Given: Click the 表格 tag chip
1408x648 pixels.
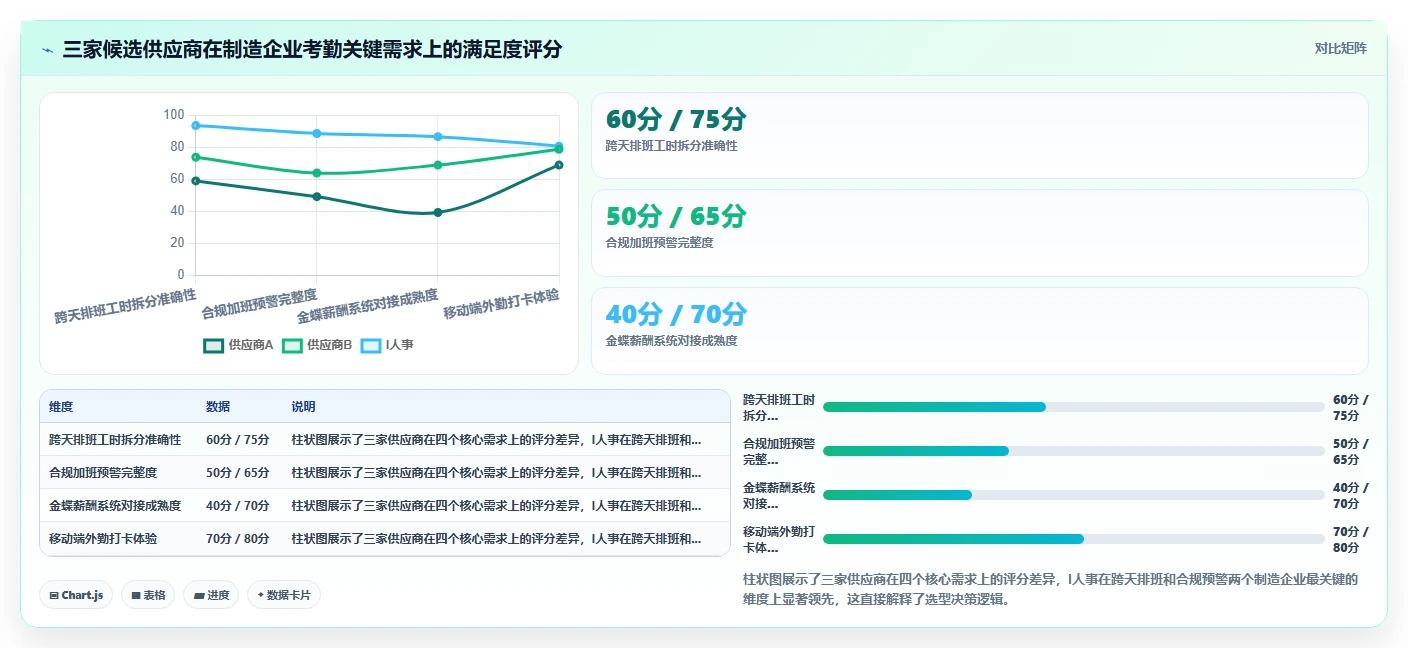Looking at the screenshot, I should [x=148, y=595].
